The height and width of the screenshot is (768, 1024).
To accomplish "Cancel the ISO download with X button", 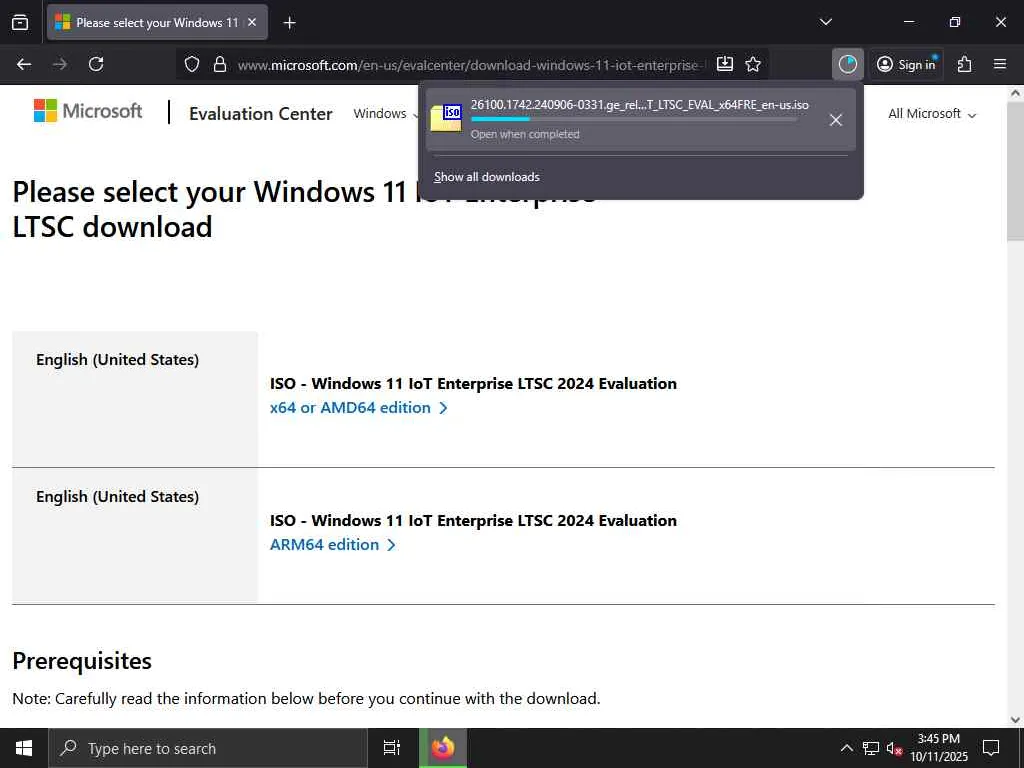I will tap(835, 120).
